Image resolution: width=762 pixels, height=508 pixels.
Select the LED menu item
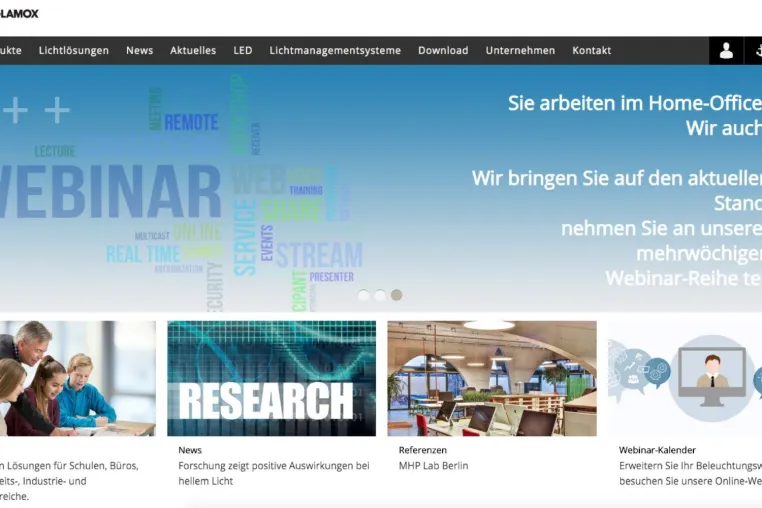(242, 51)
